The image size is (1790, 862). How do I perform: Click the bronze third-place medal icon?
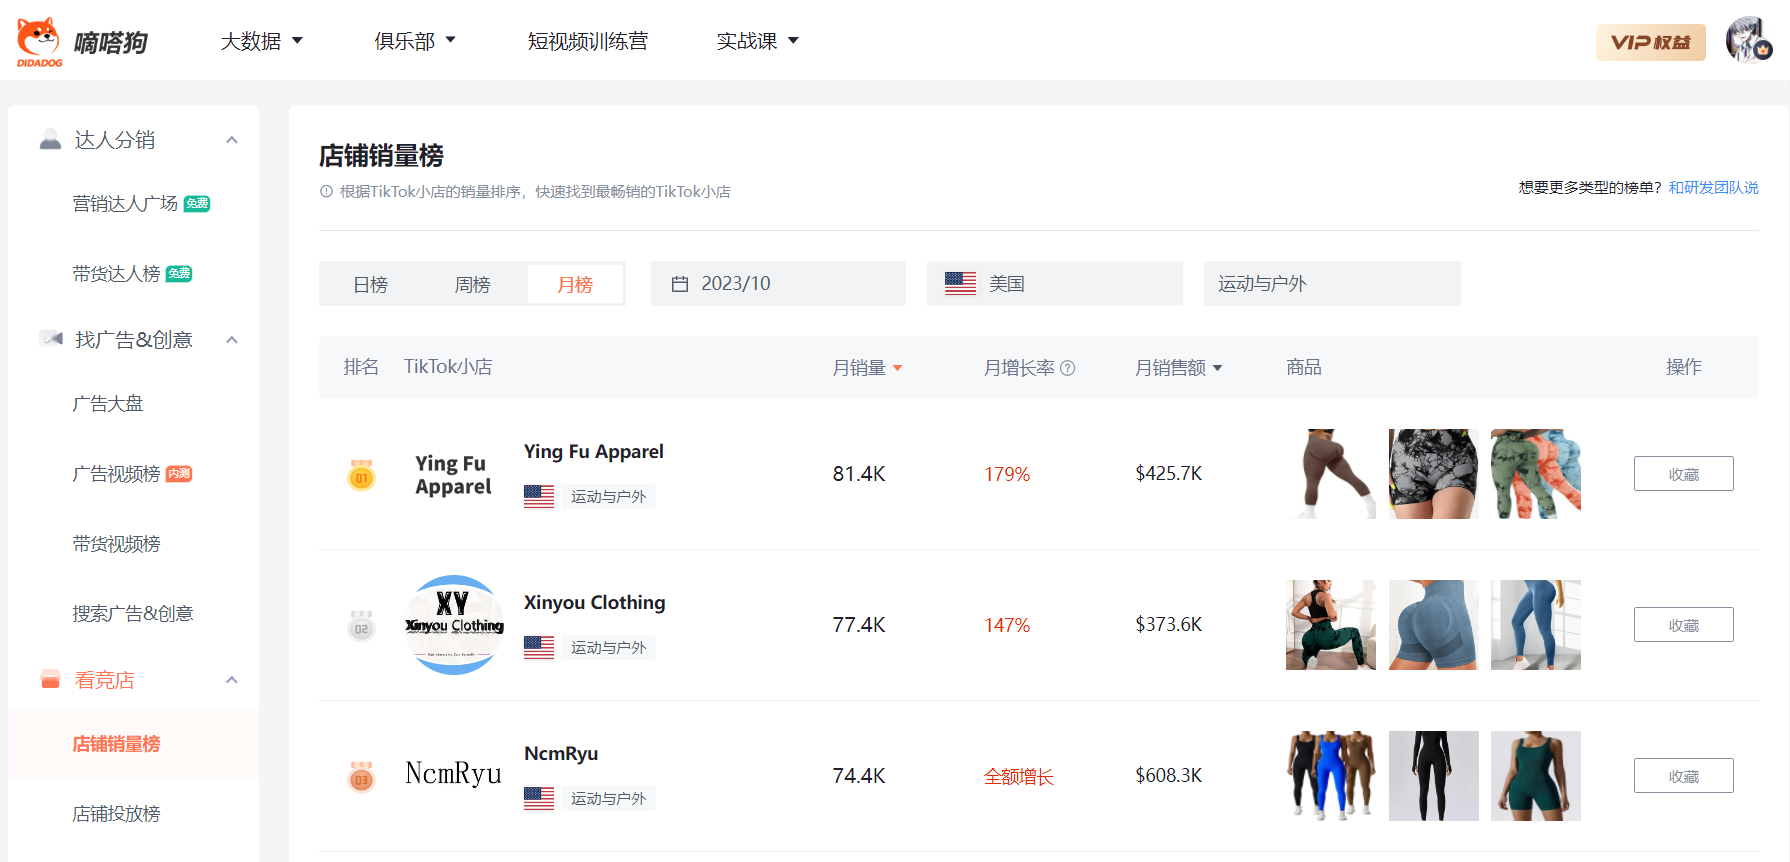[361, 777]
